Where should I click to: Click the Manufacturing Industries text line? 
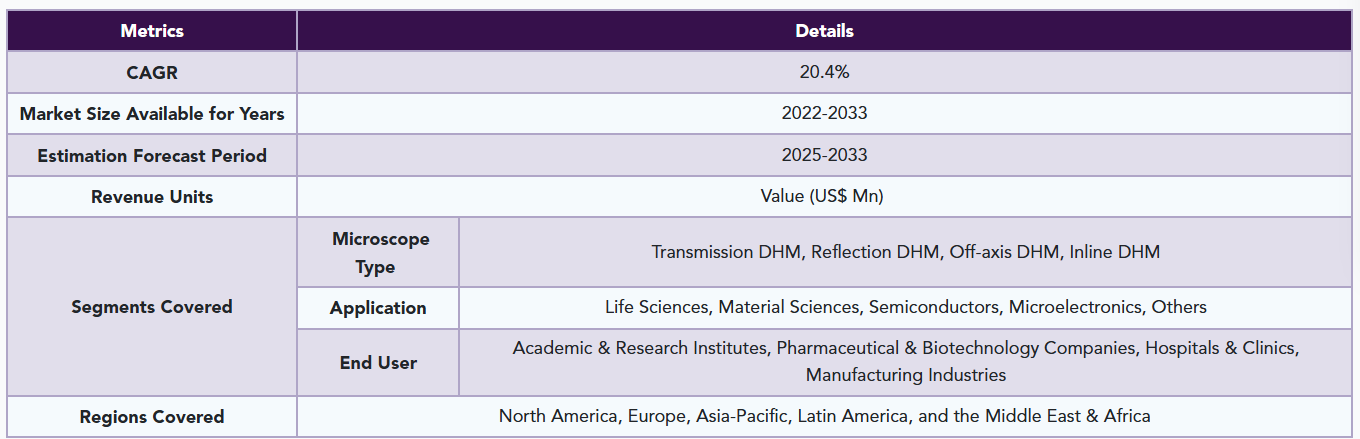coord(905,376)
